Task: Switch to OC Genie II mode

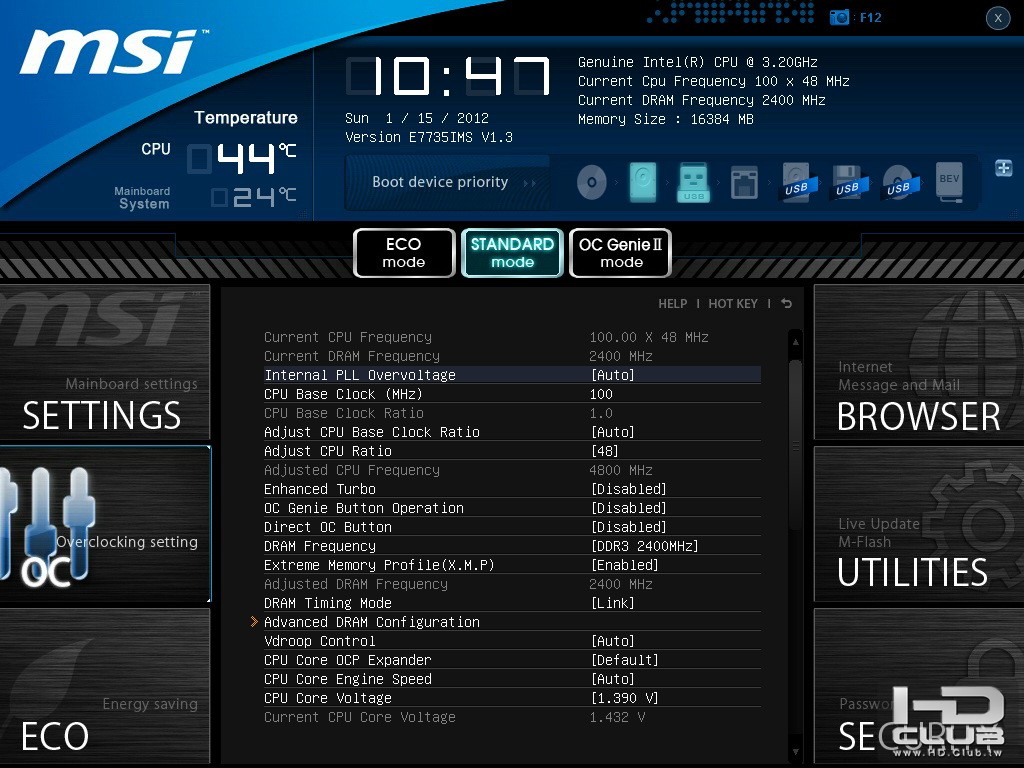Action: [x=620, y=253]
